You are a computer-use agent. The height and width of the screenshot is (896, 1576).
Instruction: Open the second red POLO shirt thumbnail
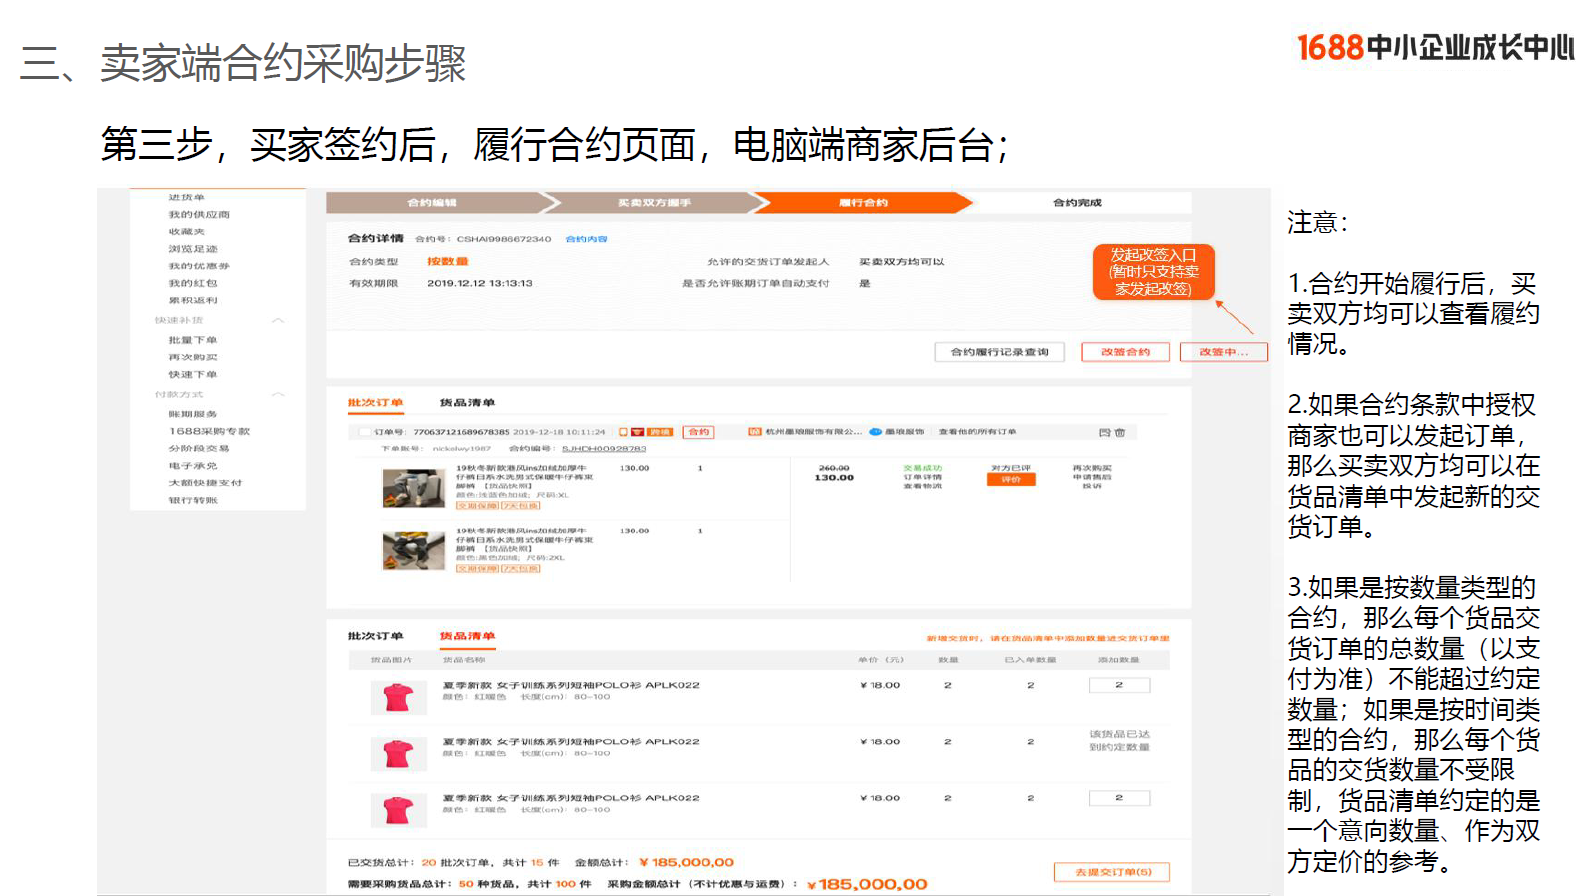pos(398,753)
